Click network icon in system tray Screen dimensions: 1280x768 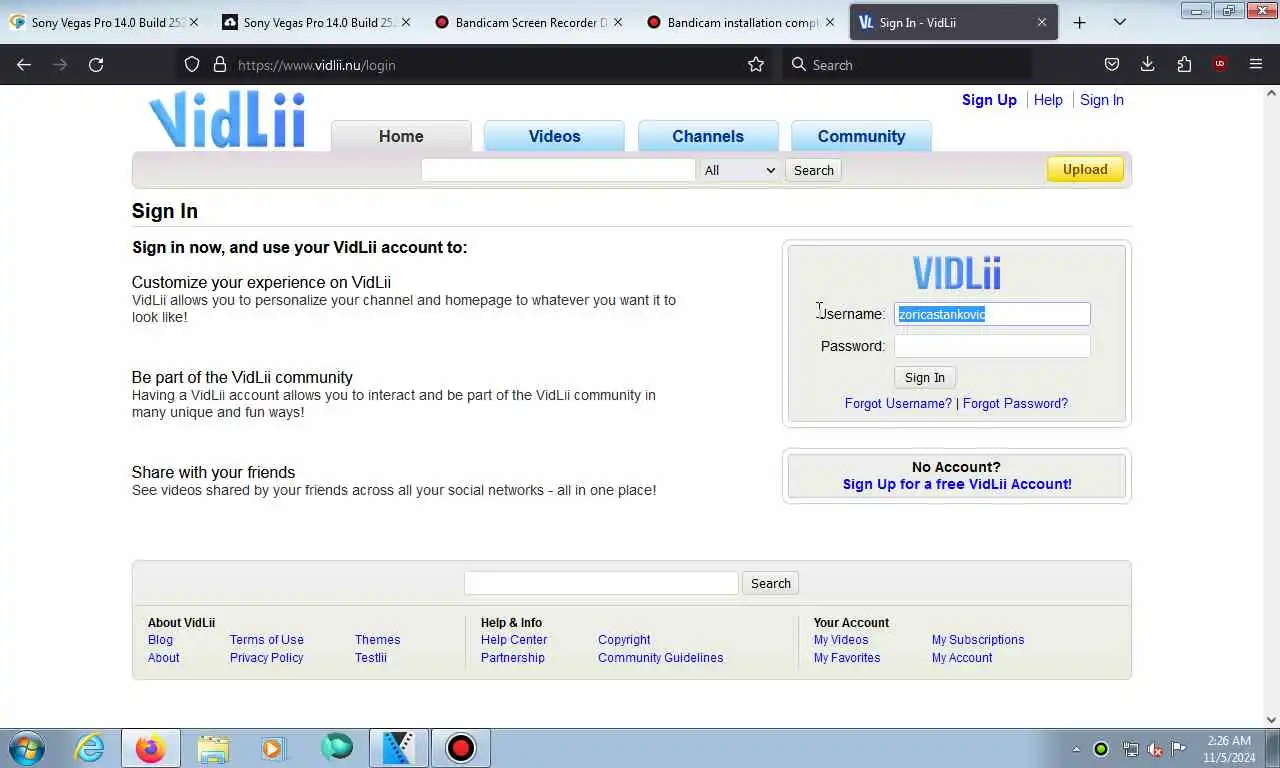(x=1130, y=749)
